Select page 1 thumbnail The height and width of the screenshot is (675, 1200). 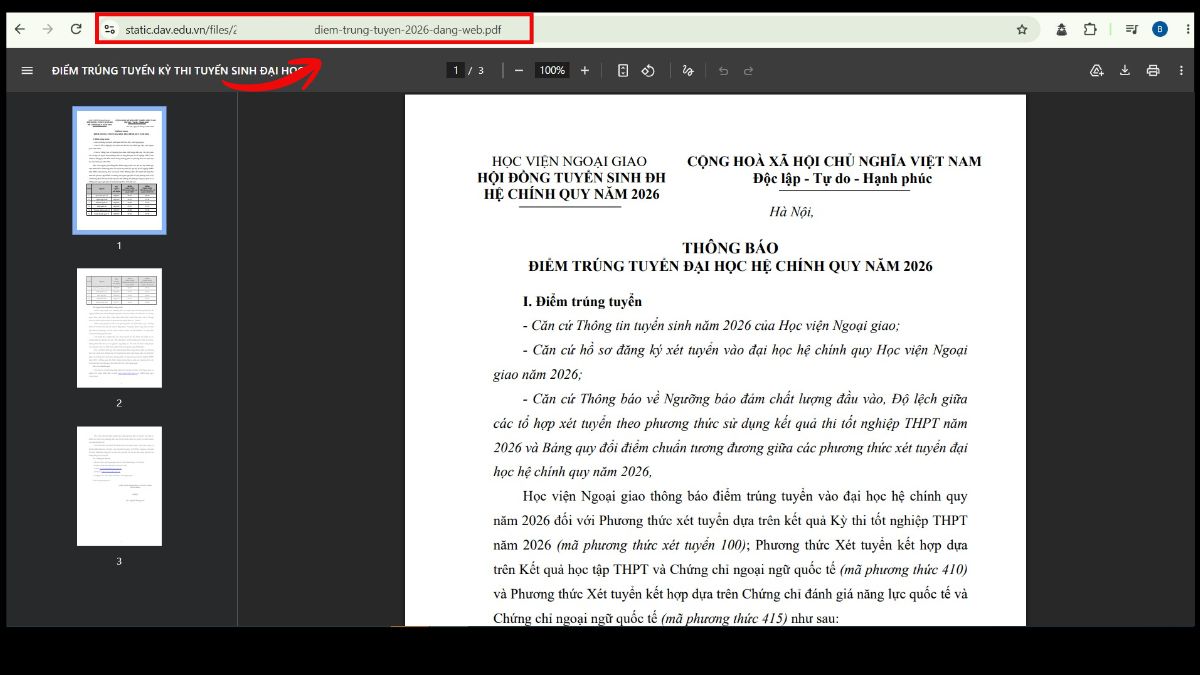click(x=119, y=170)
